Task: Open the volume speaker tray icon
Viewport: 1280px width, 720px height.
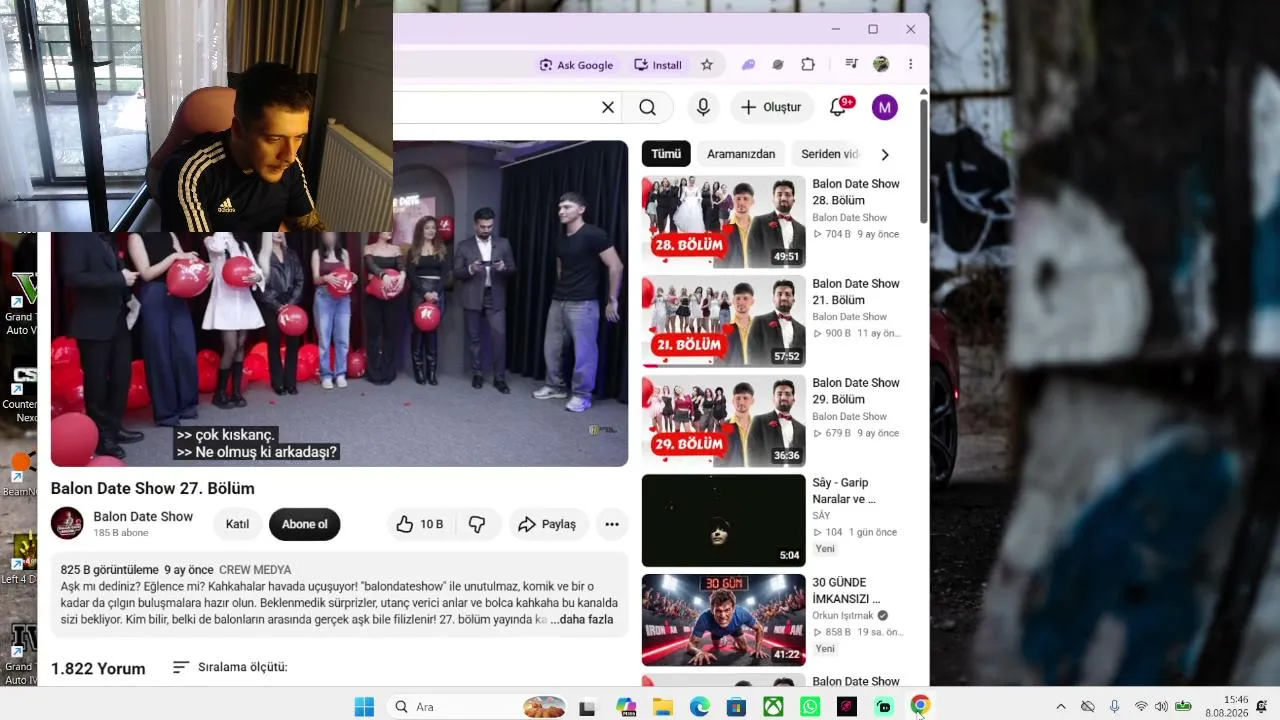Action: coord(1161,707)
